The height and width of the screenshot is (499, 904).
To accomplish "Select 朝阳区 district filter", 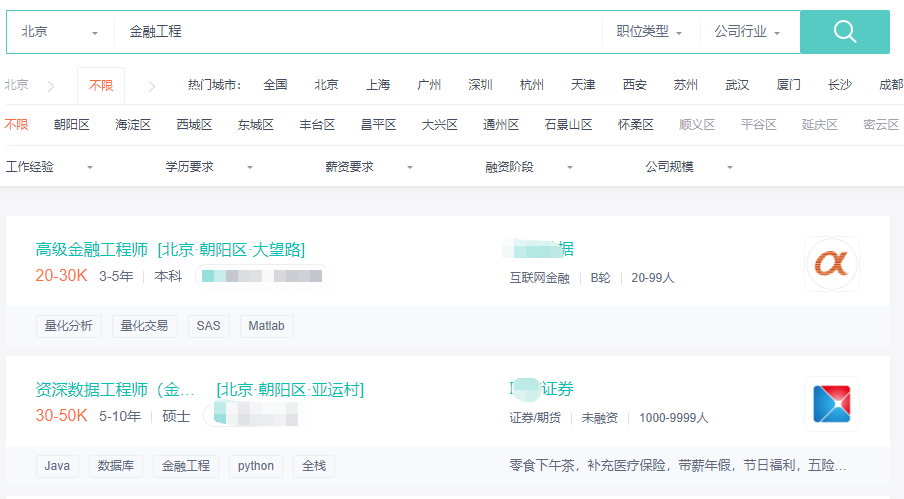I will (72, 125).
